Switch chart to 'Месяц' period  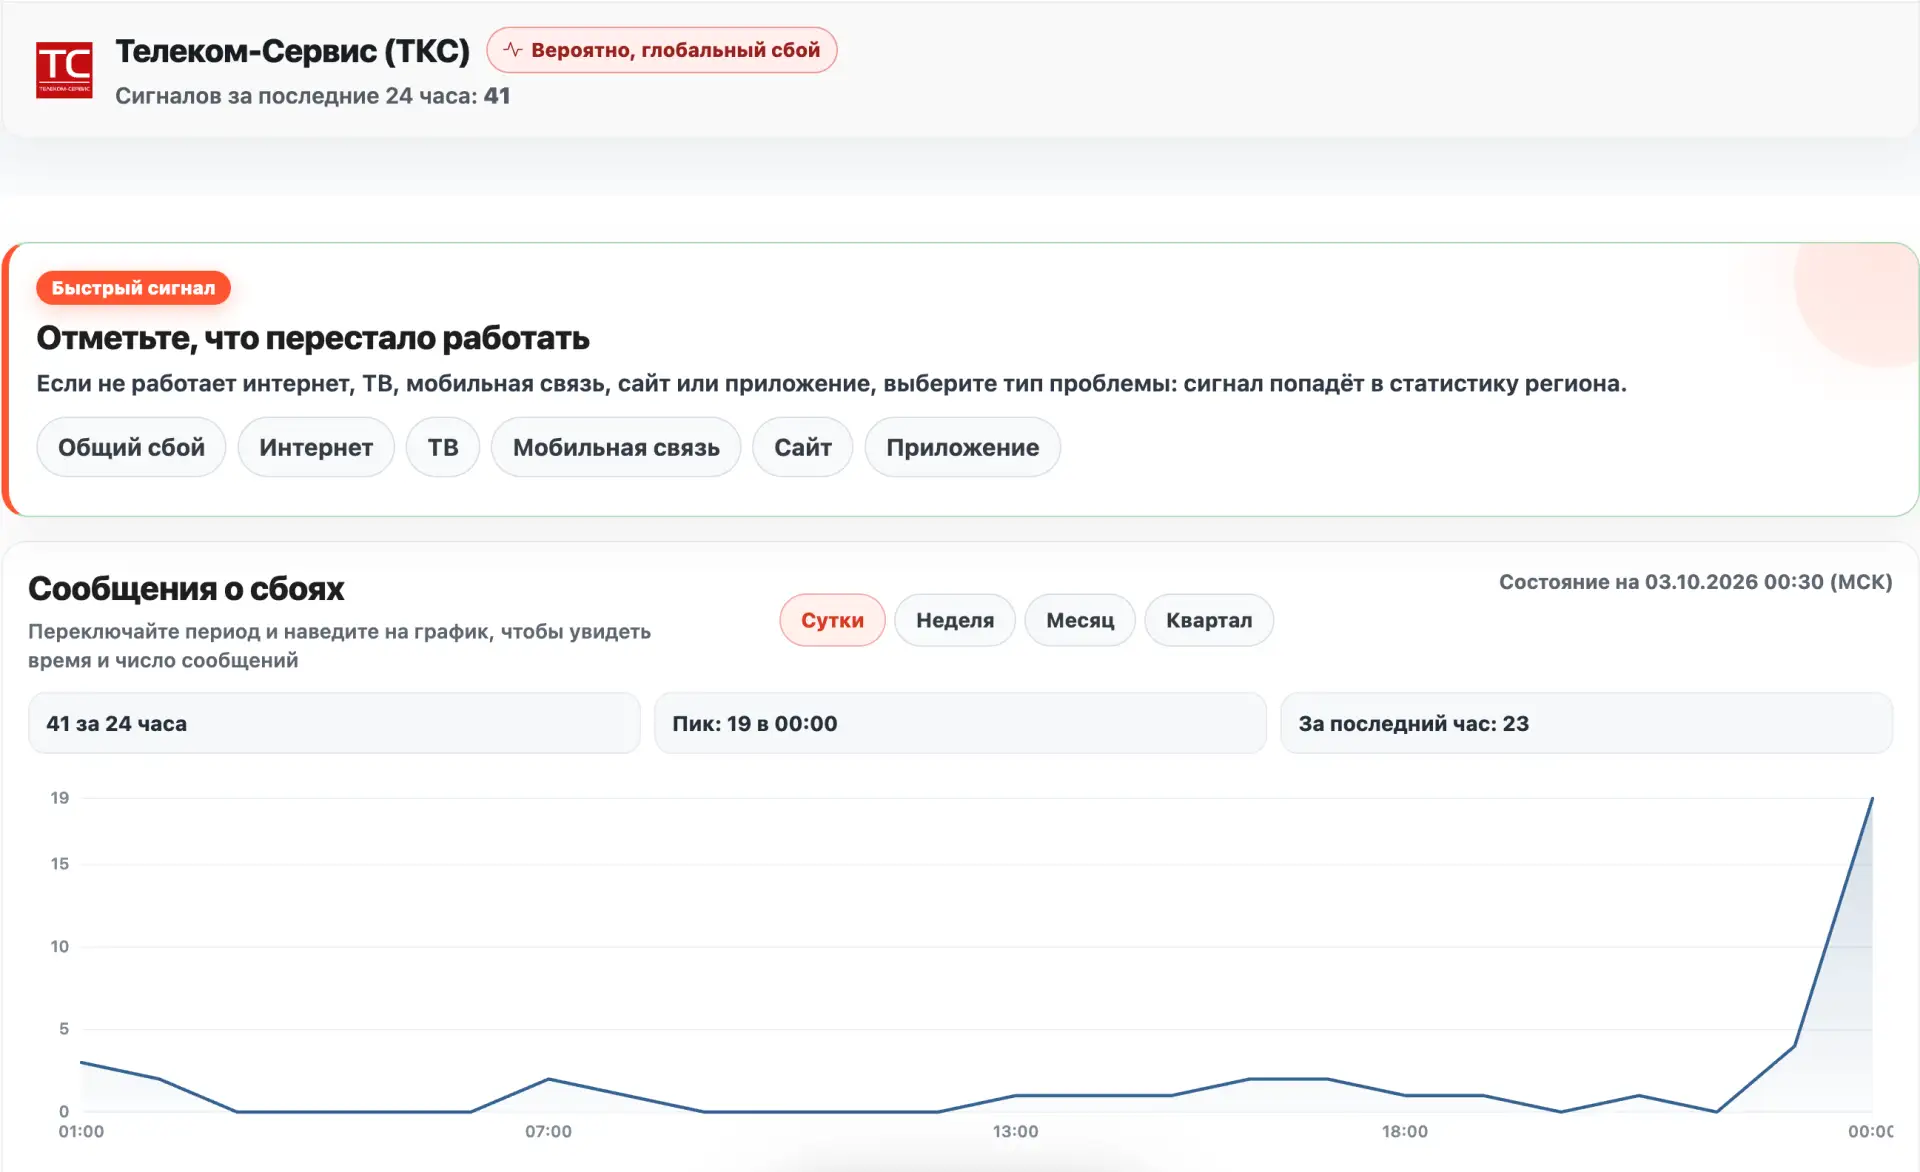point(1080,620)
